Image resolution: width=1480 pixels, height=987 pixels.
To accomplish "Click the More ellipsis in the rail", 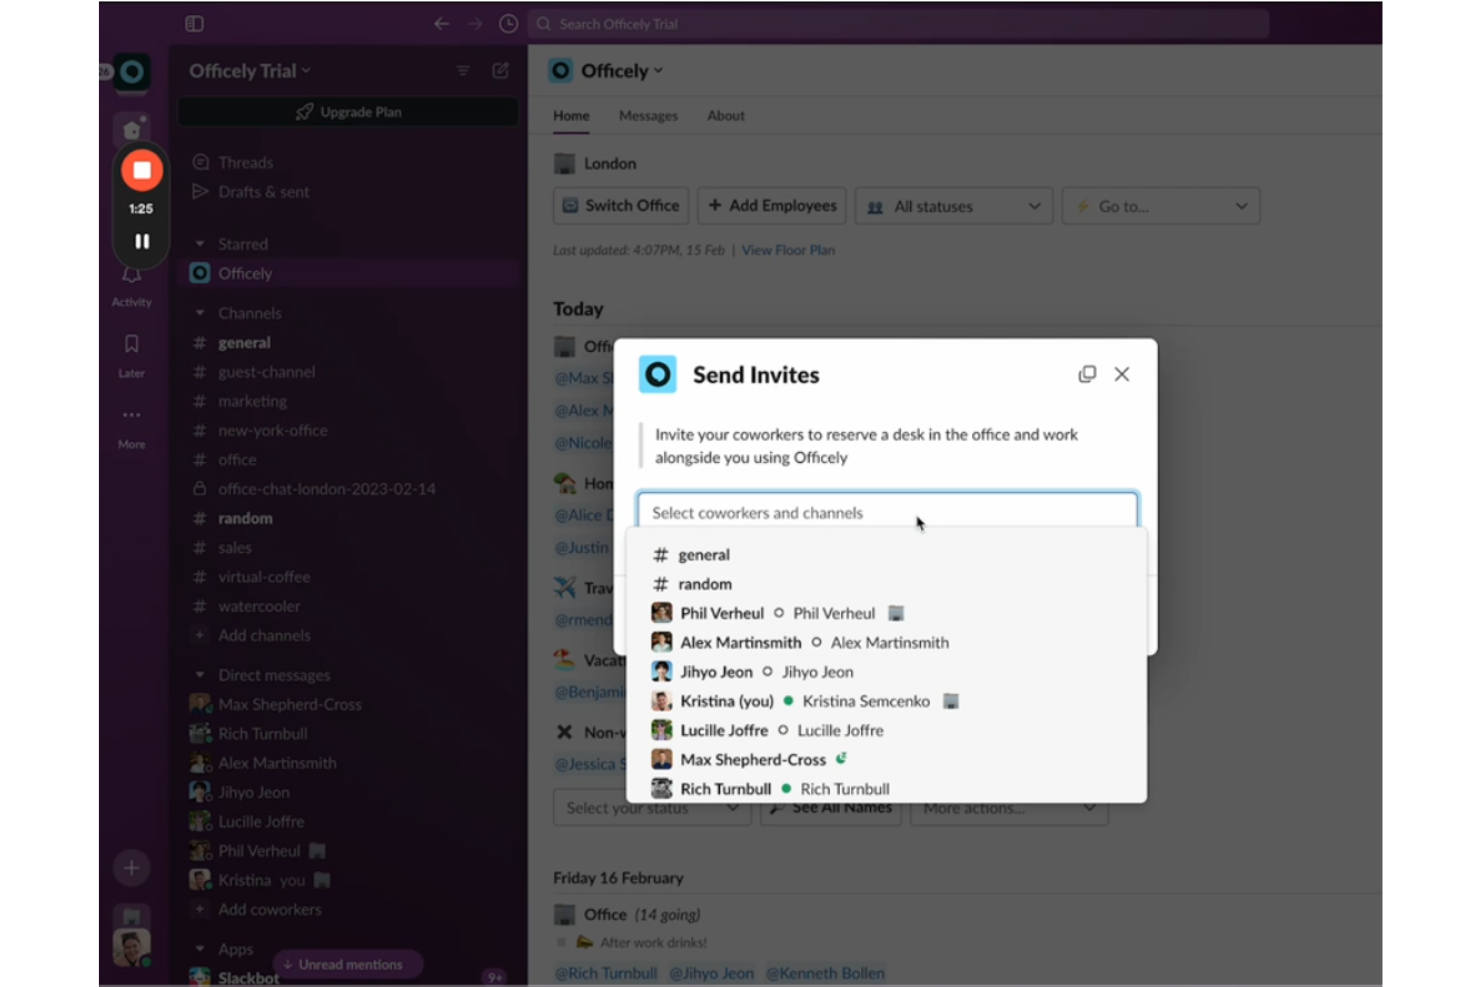I will point(131,415).
